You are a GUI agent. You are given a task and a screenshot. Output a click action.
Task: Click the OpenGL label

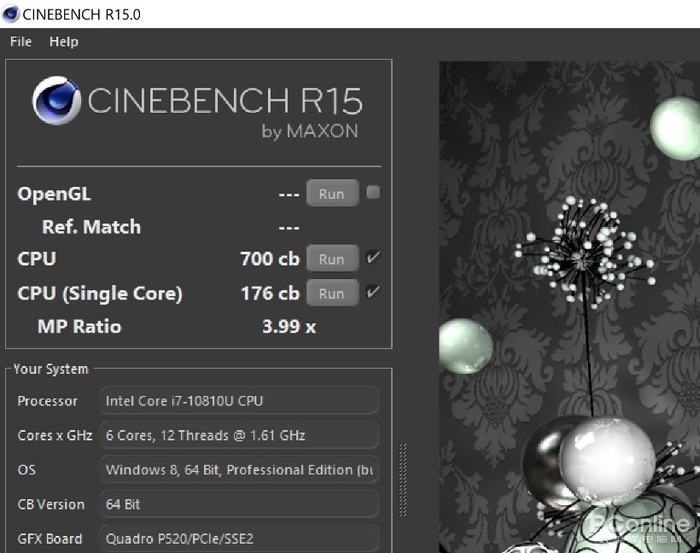click(54, 194)
